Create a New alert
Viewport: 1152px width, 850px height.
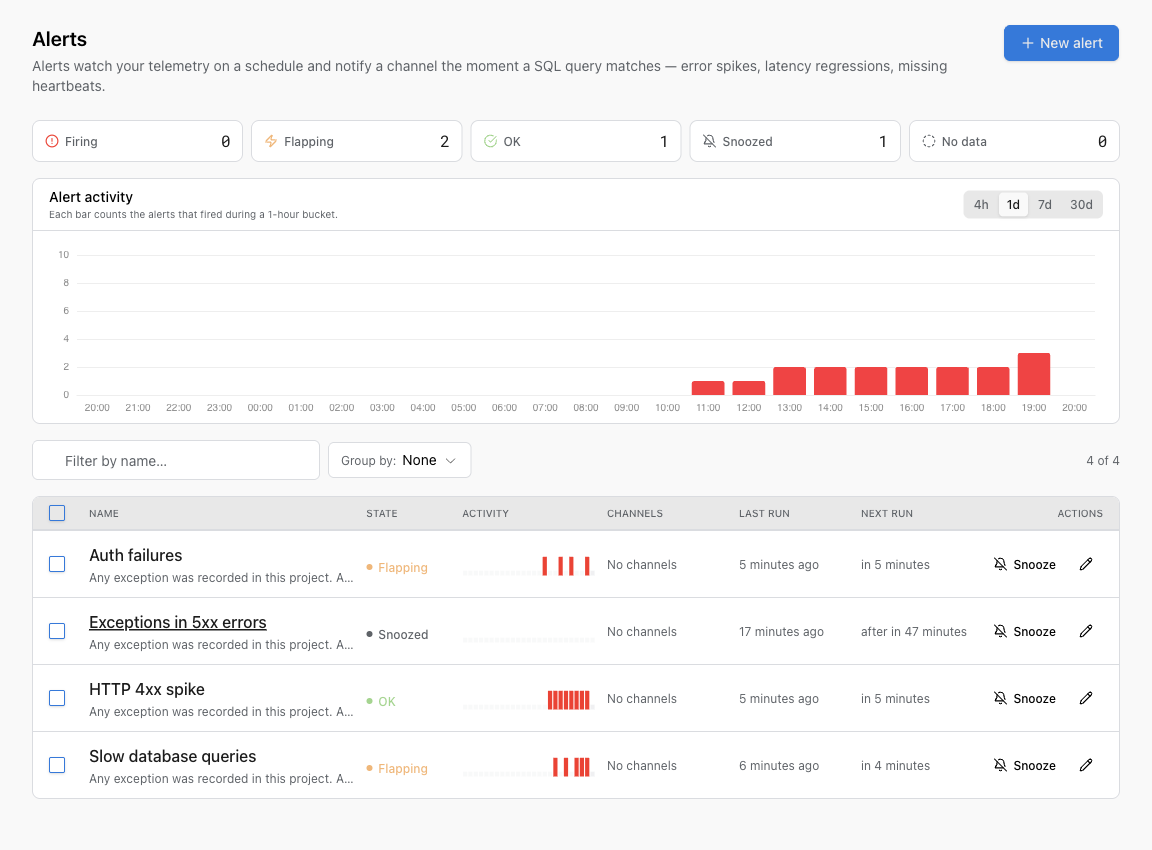1061,43
